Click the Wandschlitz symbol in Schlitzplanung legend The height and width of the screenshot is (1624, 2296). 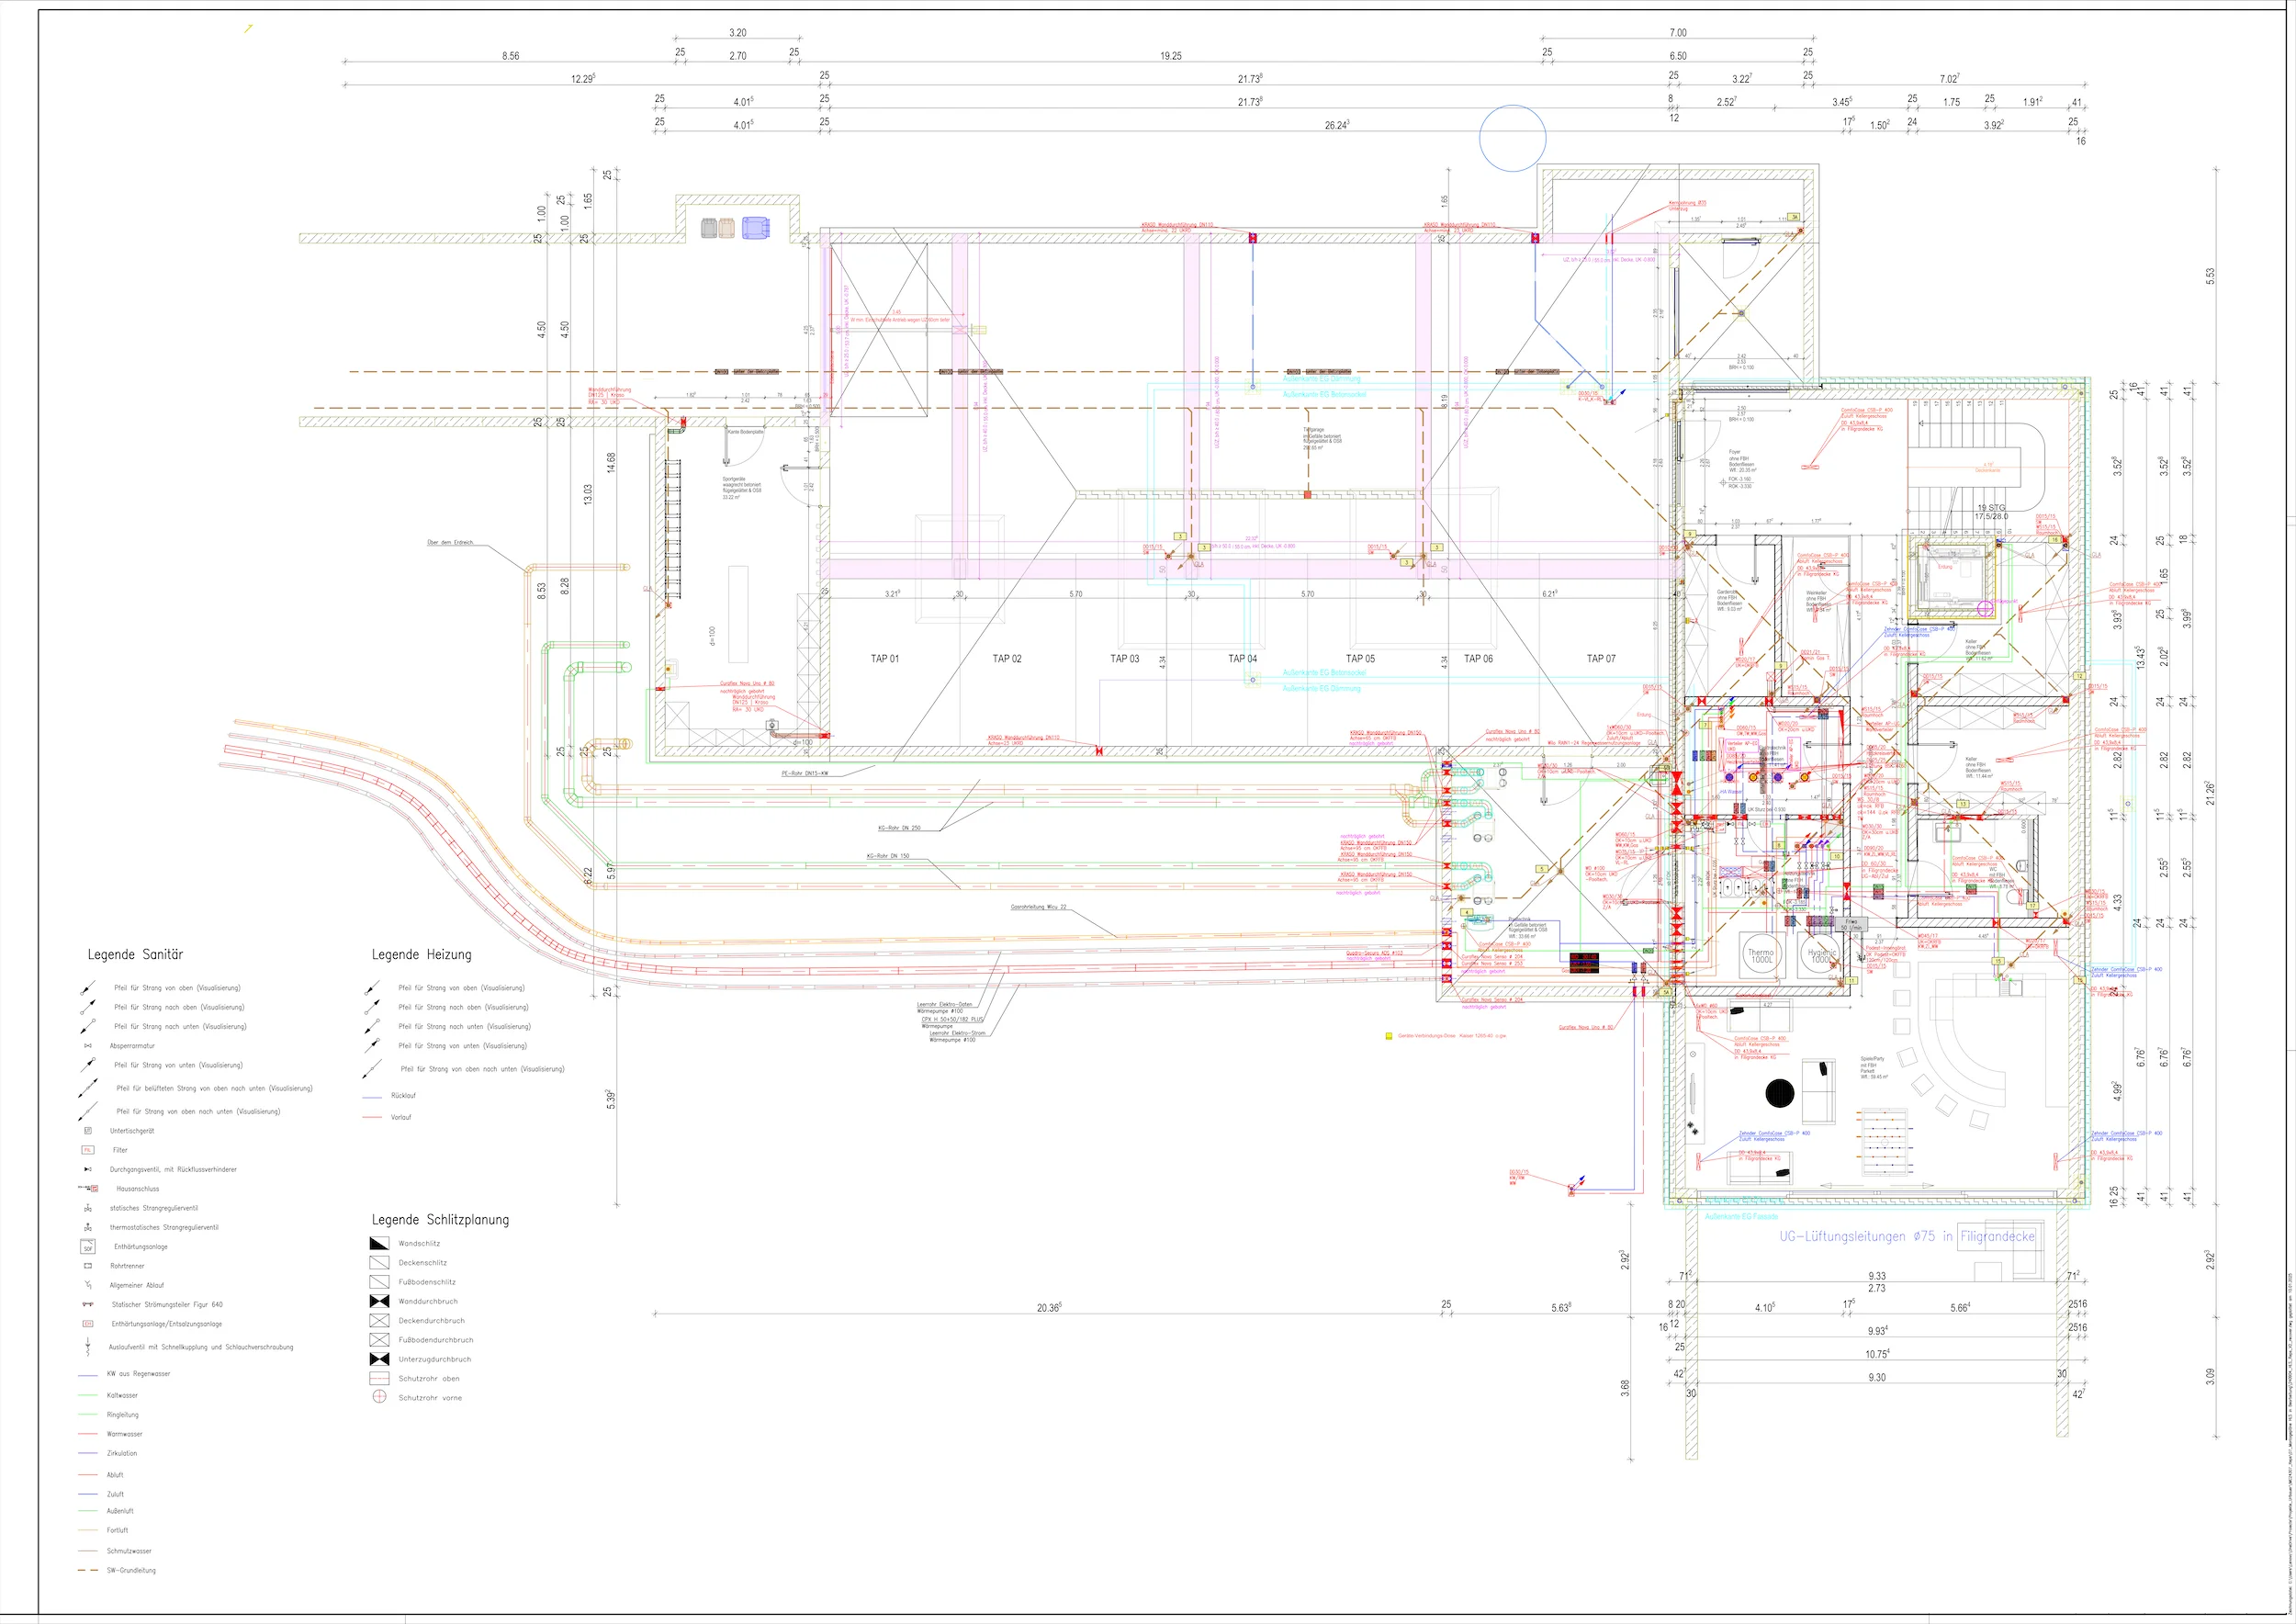(379, 1243)
